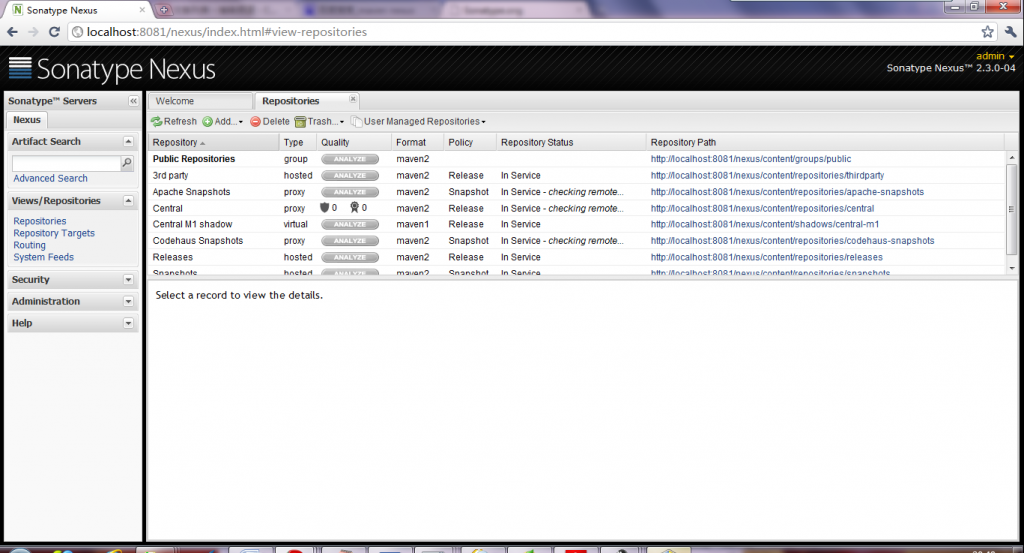Click Analyze for Central M1 shadow
Screen dimensions: 1024x553
pyautogui.click(x=350, y=225)
